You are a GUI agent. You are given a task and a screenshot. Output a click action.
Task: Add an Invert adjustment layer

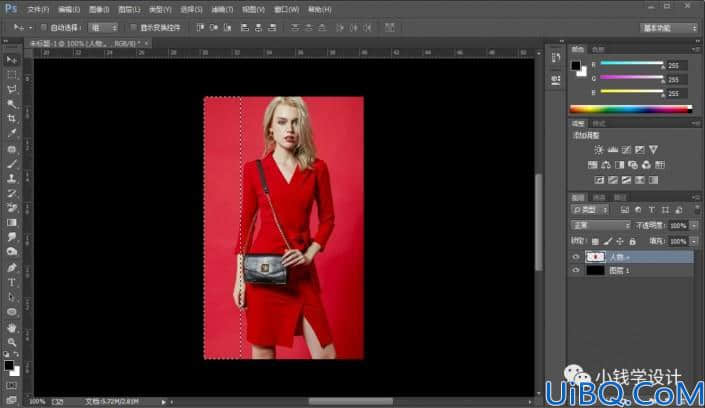599,180
